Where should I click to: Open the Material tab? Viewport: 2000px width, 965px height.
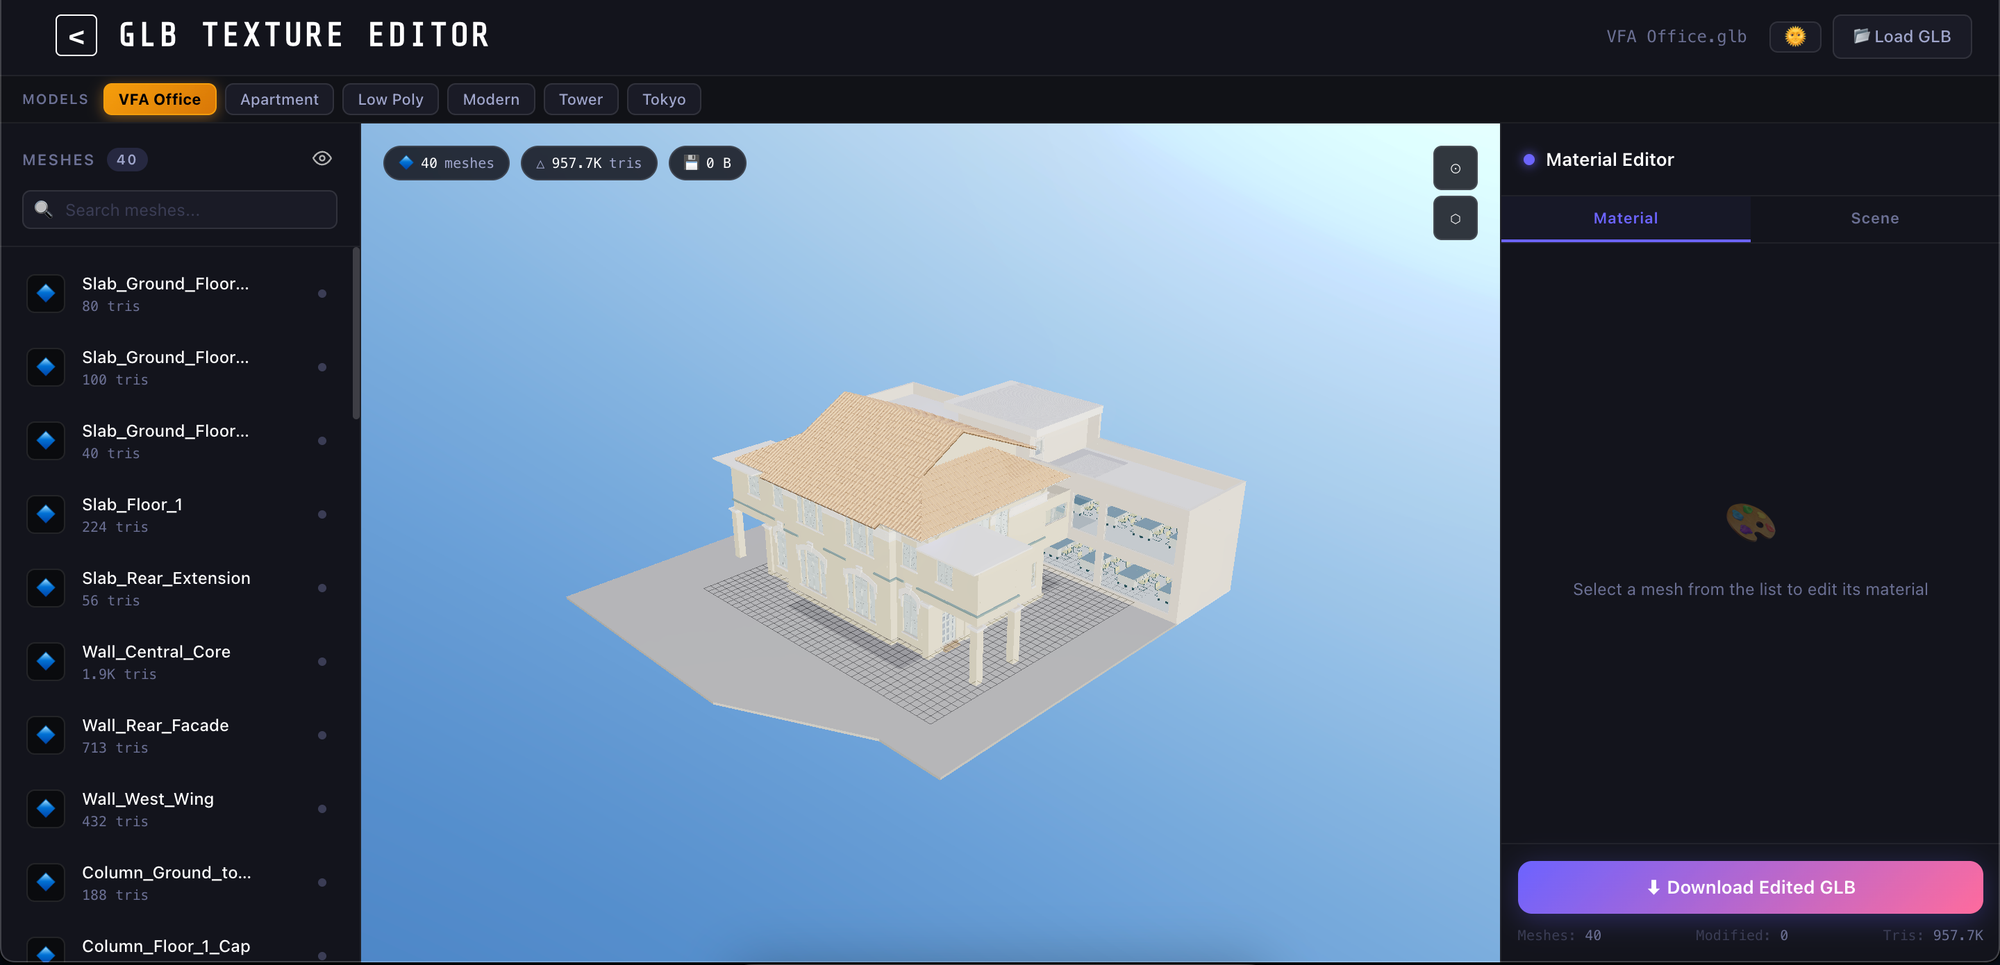(x=1625, y=218)
